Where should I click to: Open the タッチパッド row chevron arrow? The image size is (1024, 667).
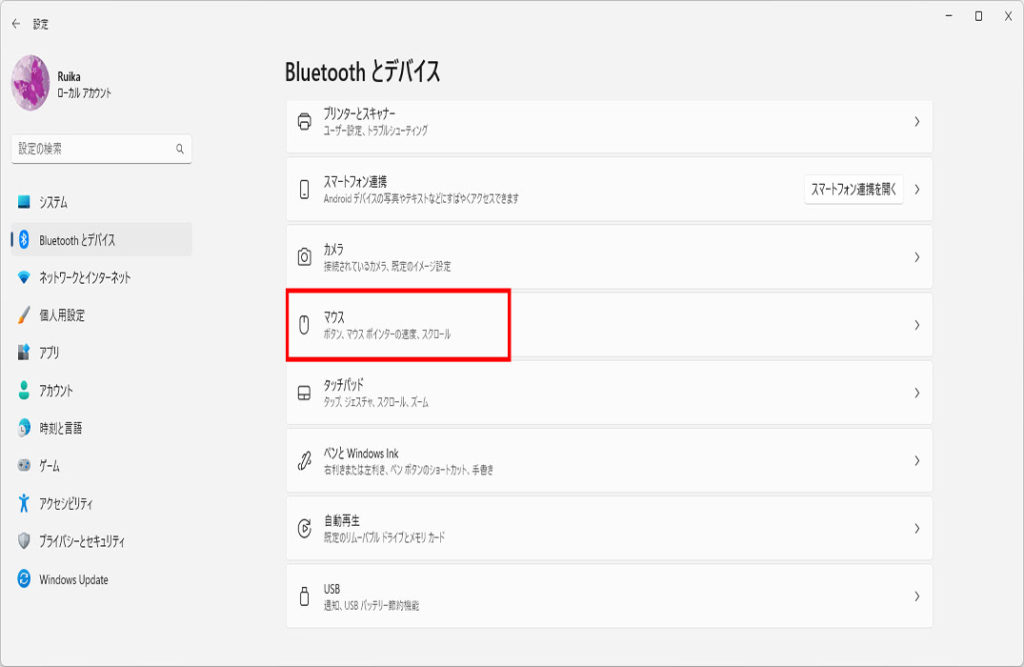[916, 393]
